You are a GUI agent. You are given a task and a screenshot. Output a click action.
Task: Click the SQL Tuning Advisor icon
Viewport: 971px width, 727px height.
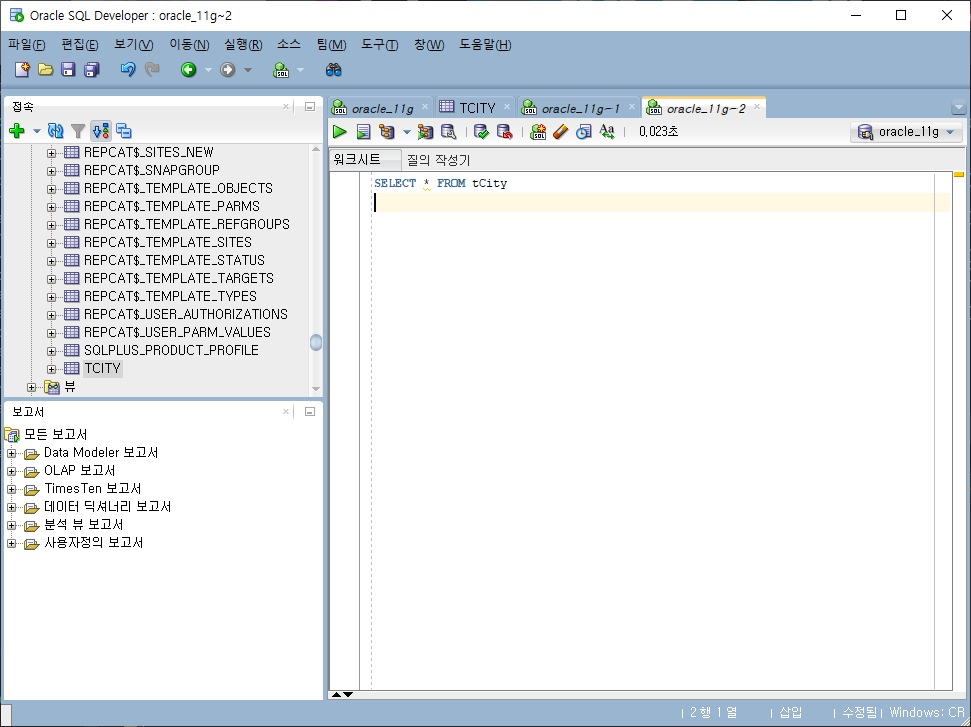[x=448, y=131]
